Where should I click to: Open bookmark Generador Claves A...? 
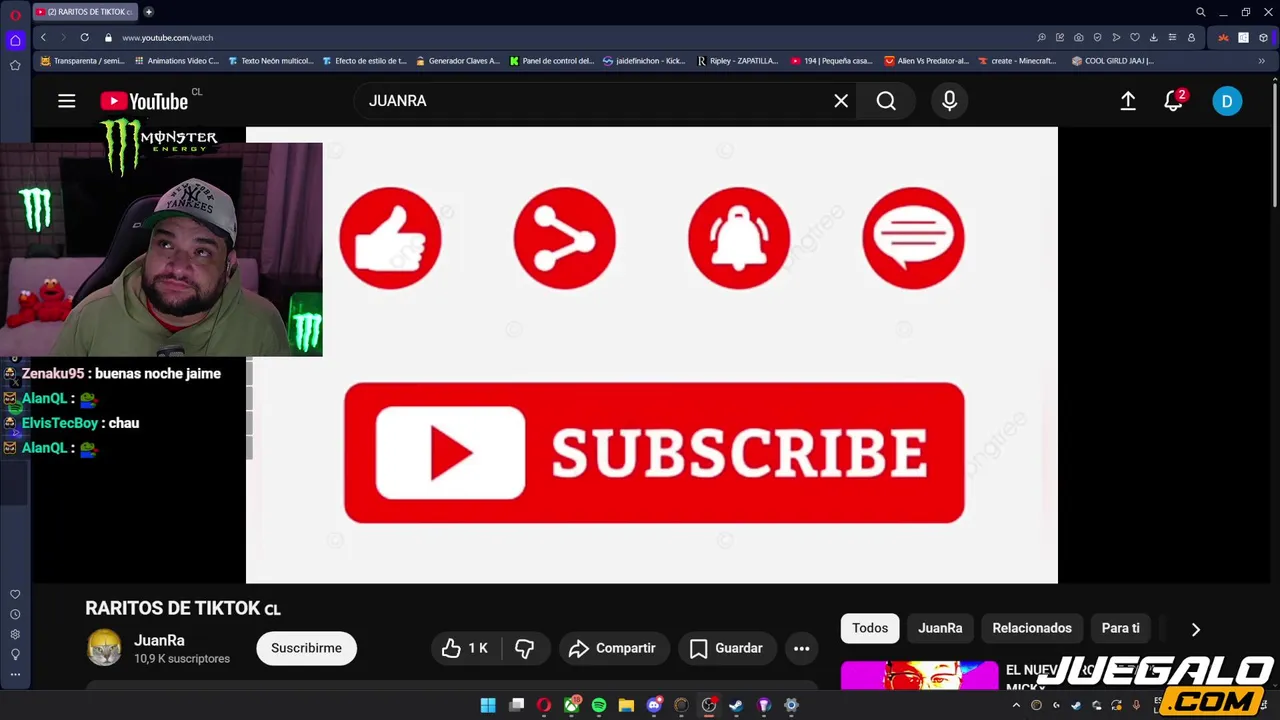(456, 61)
